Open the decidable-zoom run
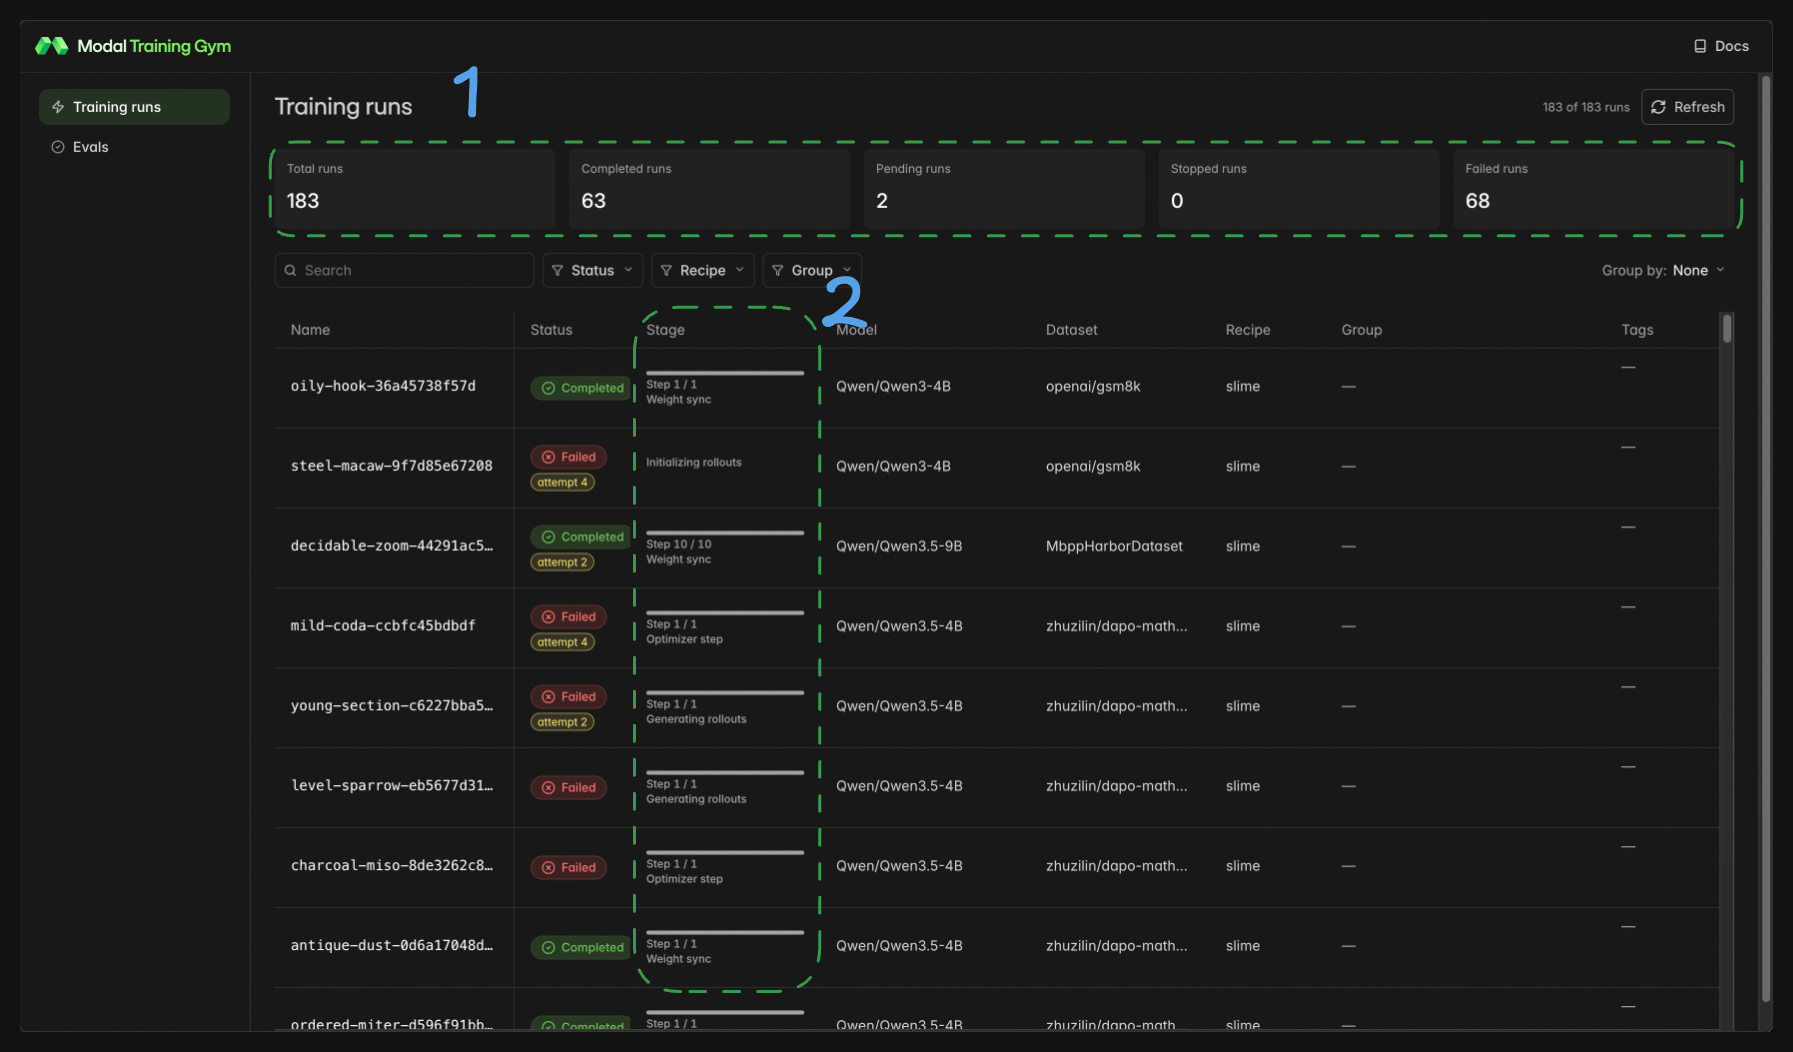This screenshot has height=1052, width=1793. click(x=391, y=546)
